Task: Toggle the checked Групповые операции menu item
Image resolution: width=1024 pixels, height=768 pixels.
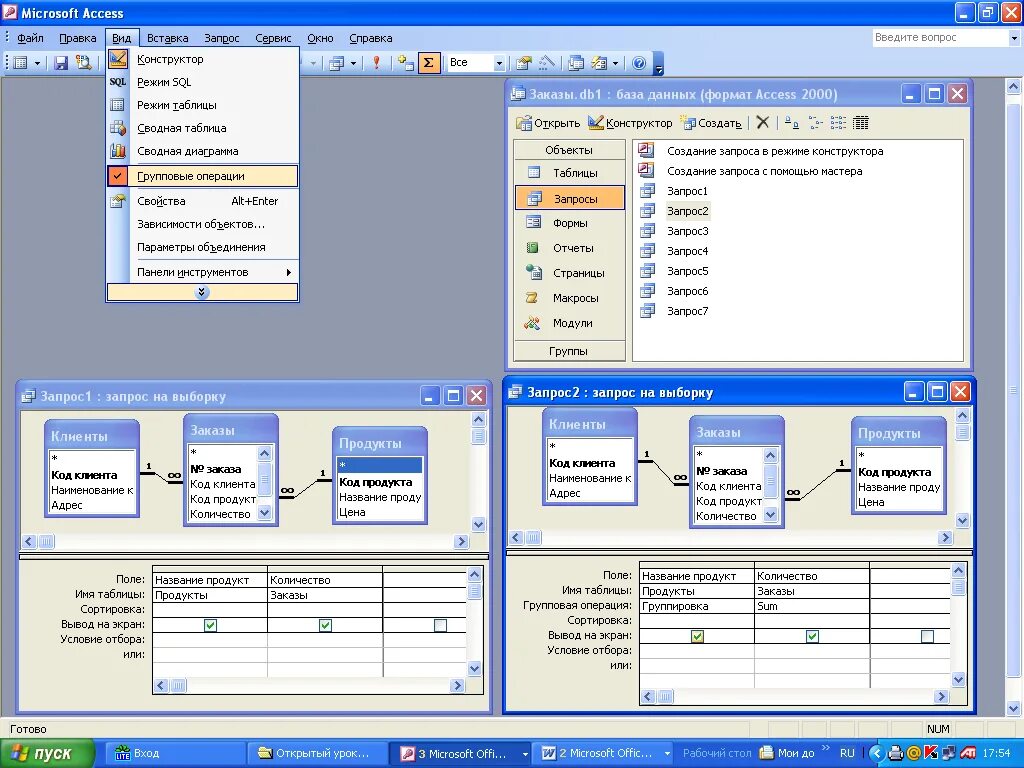Action: tap(202, 176)
